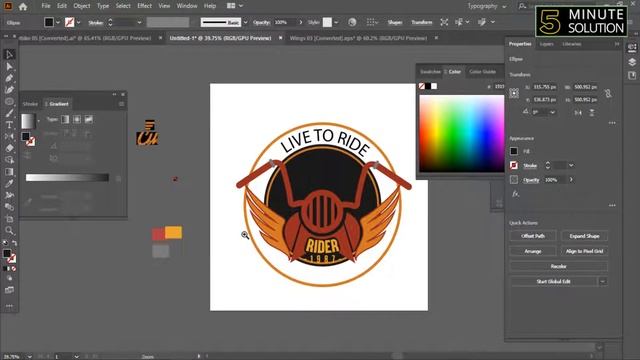640x360 pixels.
Task: Open the stroke color dropdown in control bar
Action: 78,22
